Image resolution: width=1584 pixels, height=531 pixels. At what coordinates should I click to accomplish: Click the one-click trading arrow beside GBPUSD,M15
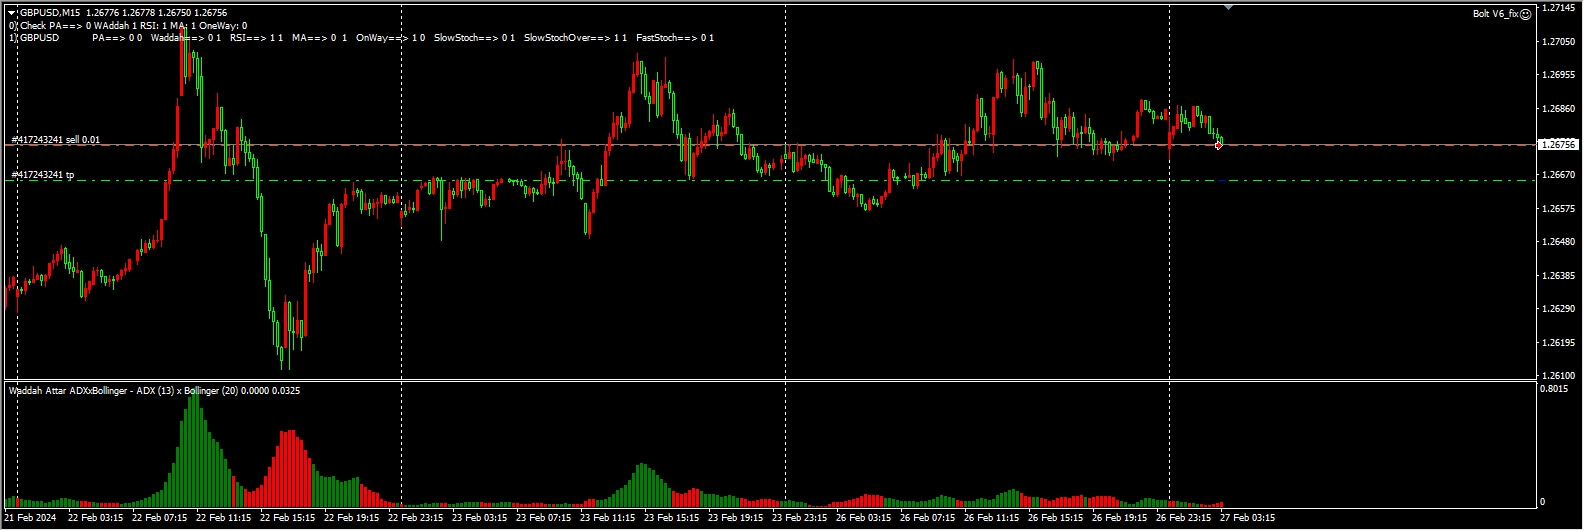coord(12,13)
